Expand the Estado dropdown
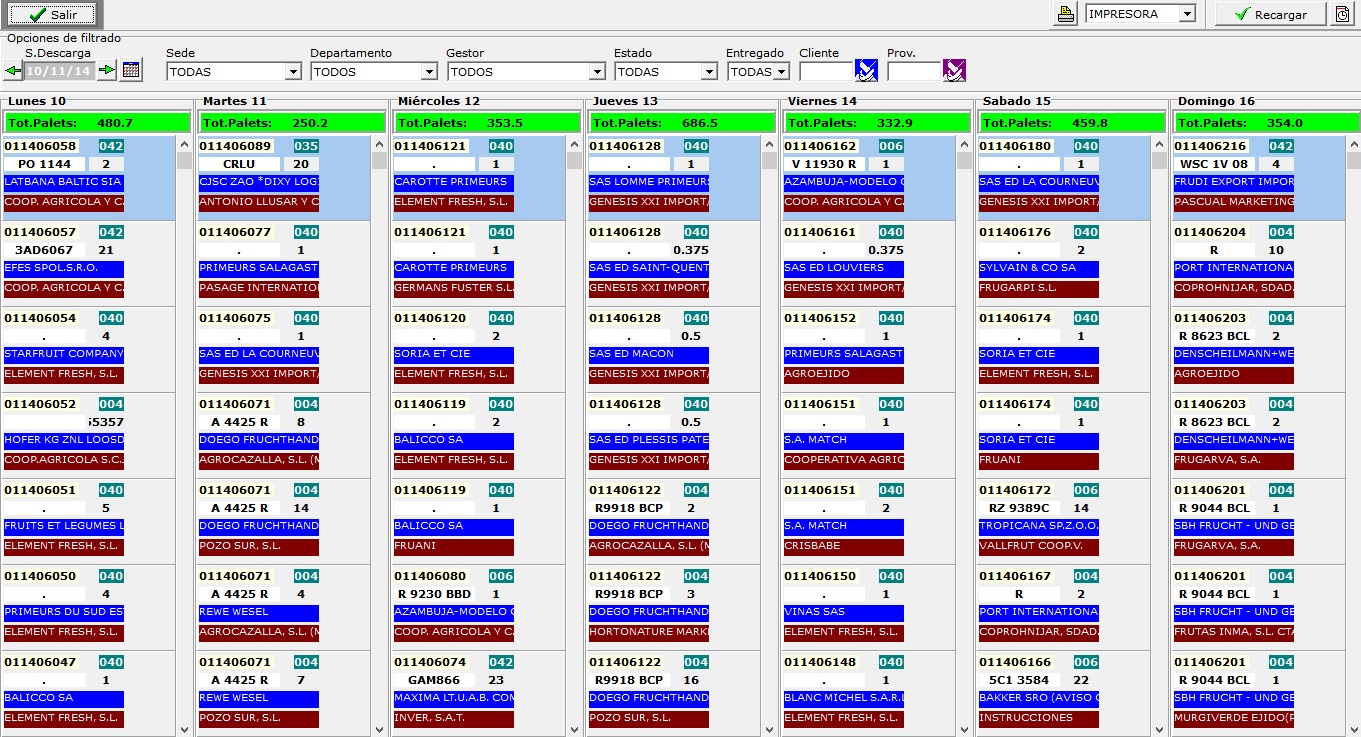1361x737 pixels. pyautogui.click(x=709, y=72)
